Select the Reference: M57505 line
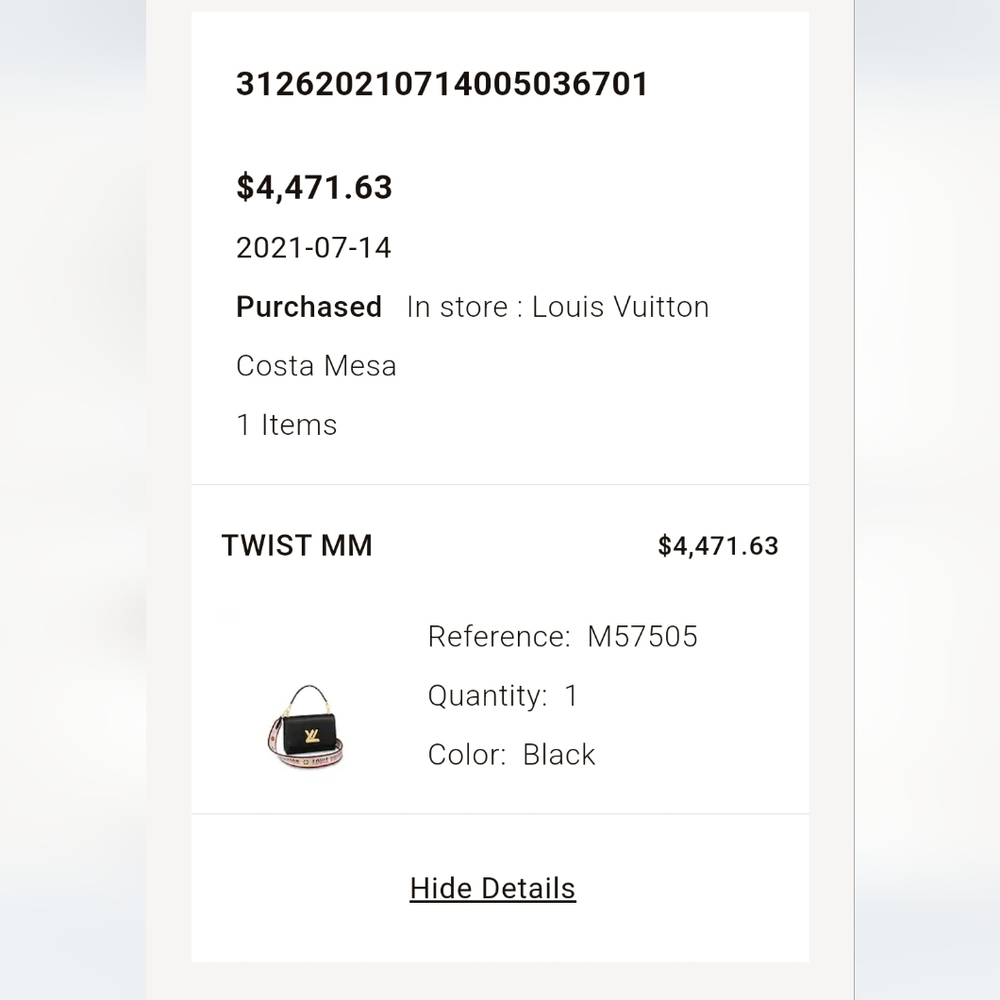Viewport: 1000px width, 1000px height. pyautogui.click(x=562, y=636)
